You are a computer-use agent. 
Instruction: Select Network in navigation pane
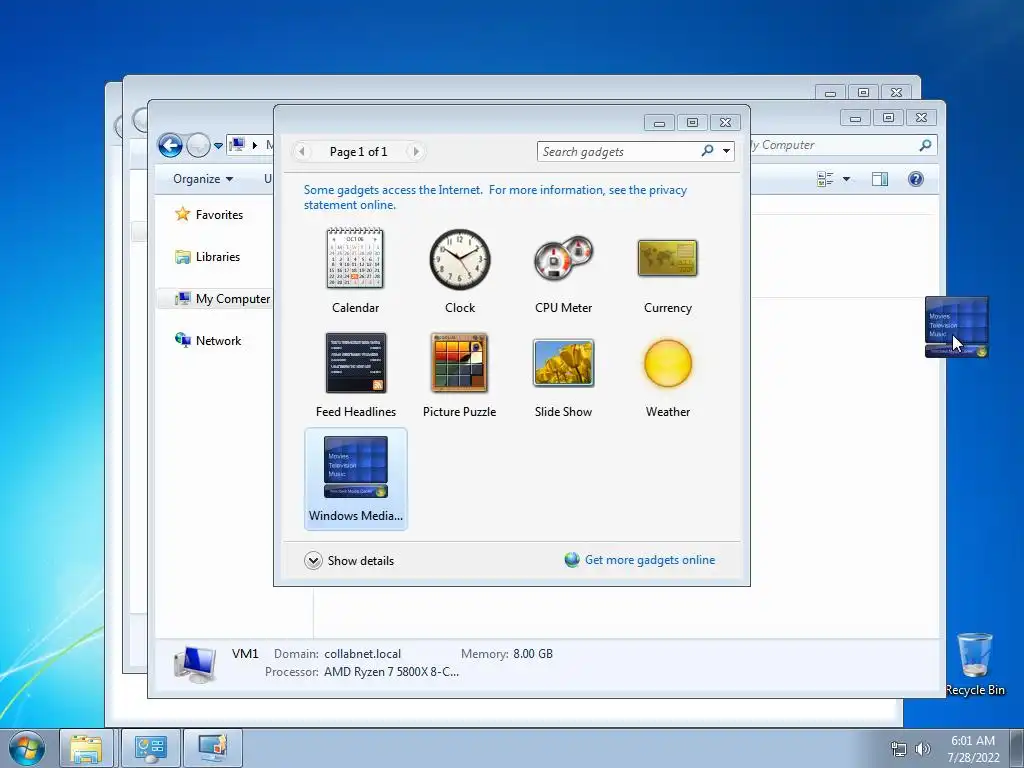coord(208,340)
